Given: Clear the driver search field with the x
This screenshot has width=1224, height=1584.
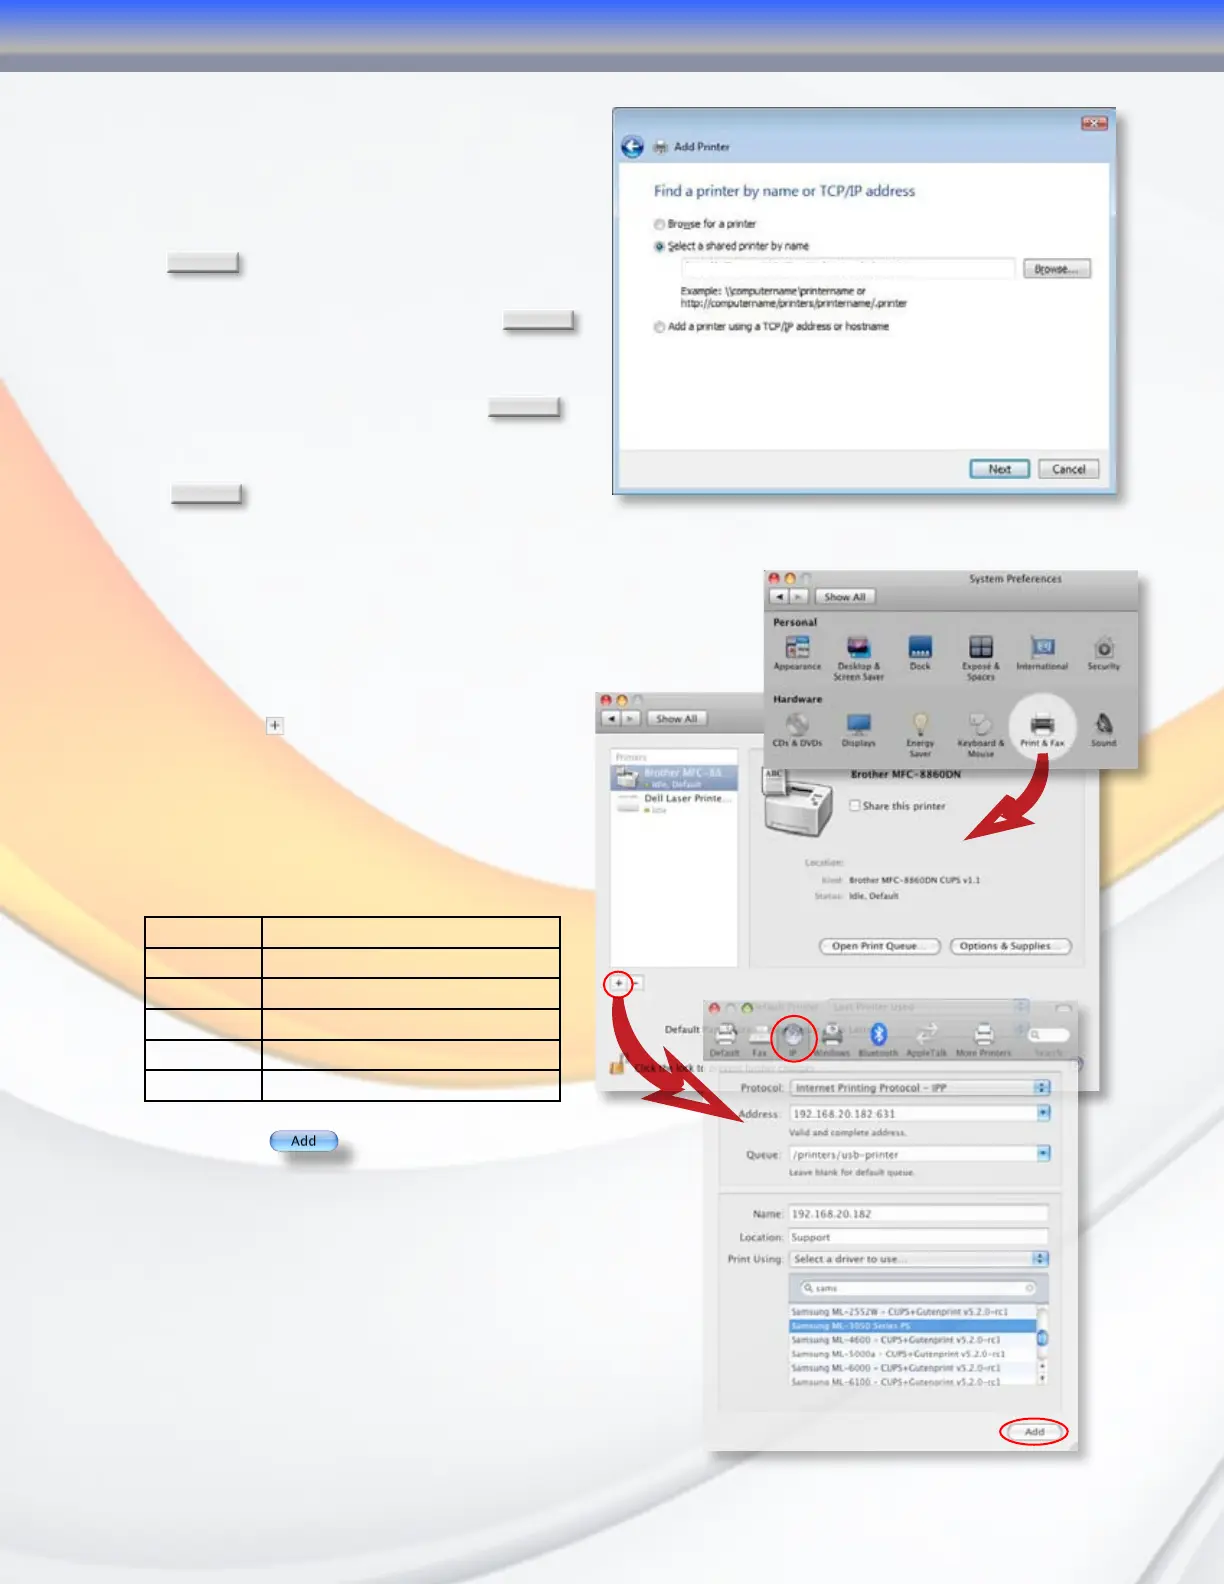Looking at the screenshot, I should pyautogui.click(x=1029, y=1288).
